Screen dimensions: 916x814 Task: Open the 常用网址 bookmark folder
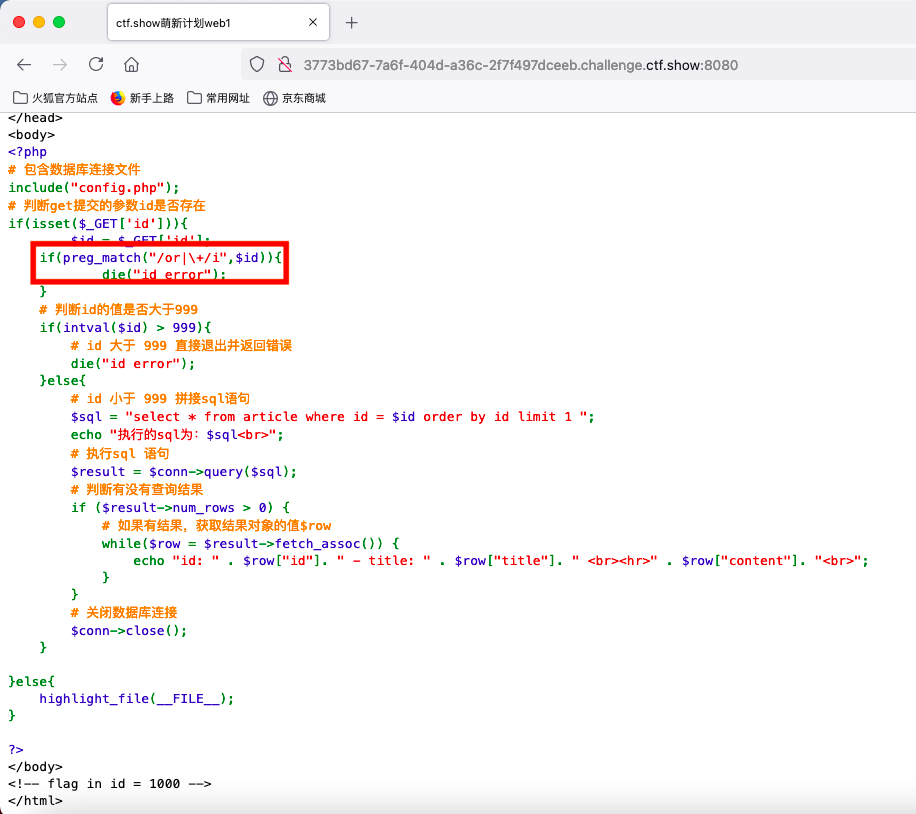click(218, 98)
